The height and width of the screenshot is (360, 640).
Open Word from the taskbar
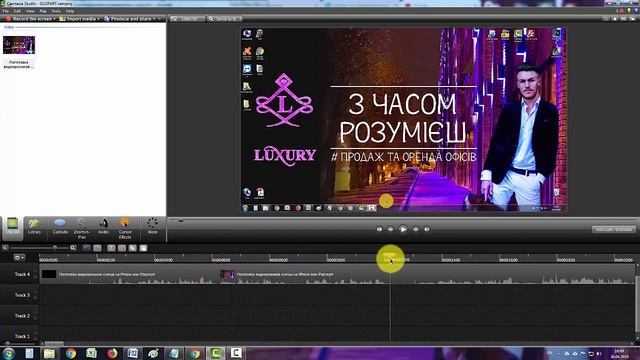[x=133, y=353]
